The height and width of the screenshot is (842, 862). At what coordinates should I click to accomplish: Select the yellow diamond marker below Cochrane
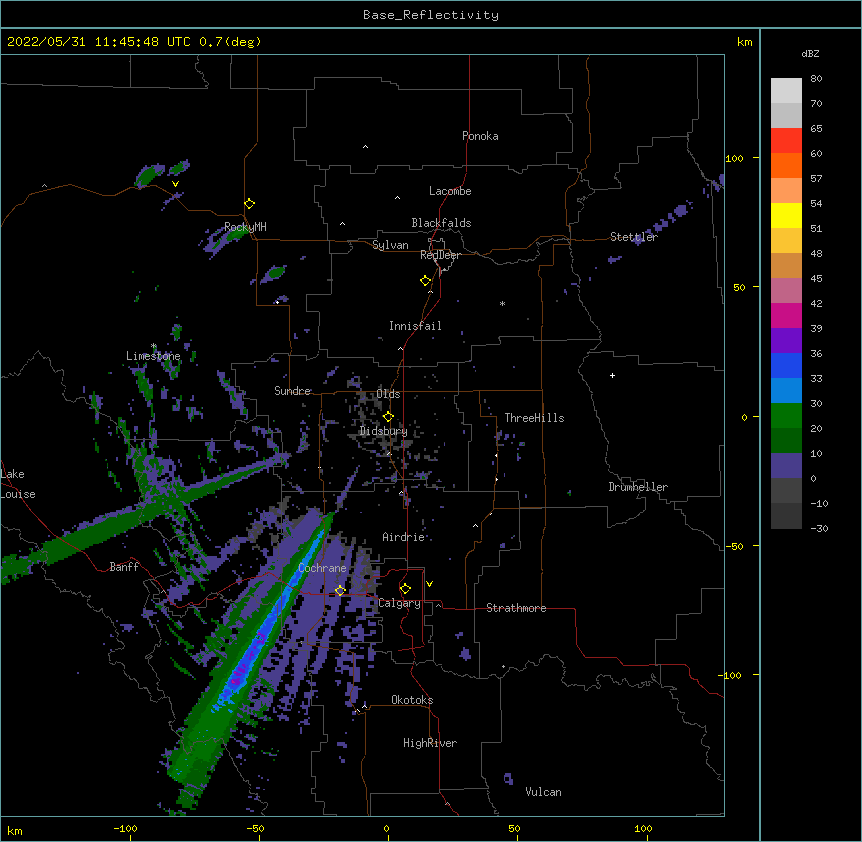[x=340, y=591]
